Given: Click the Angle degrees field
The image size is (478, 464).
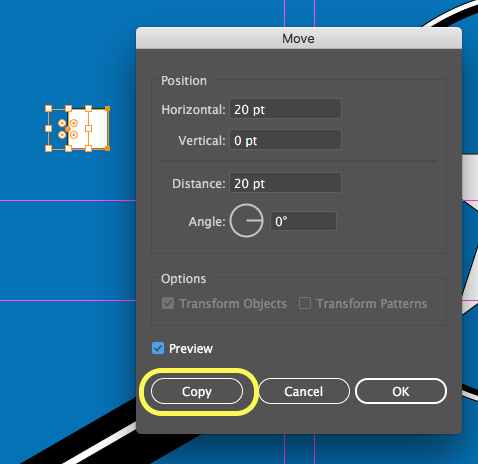Looking at the screenshot, I should pyautogui.click(x=303, y=221).
